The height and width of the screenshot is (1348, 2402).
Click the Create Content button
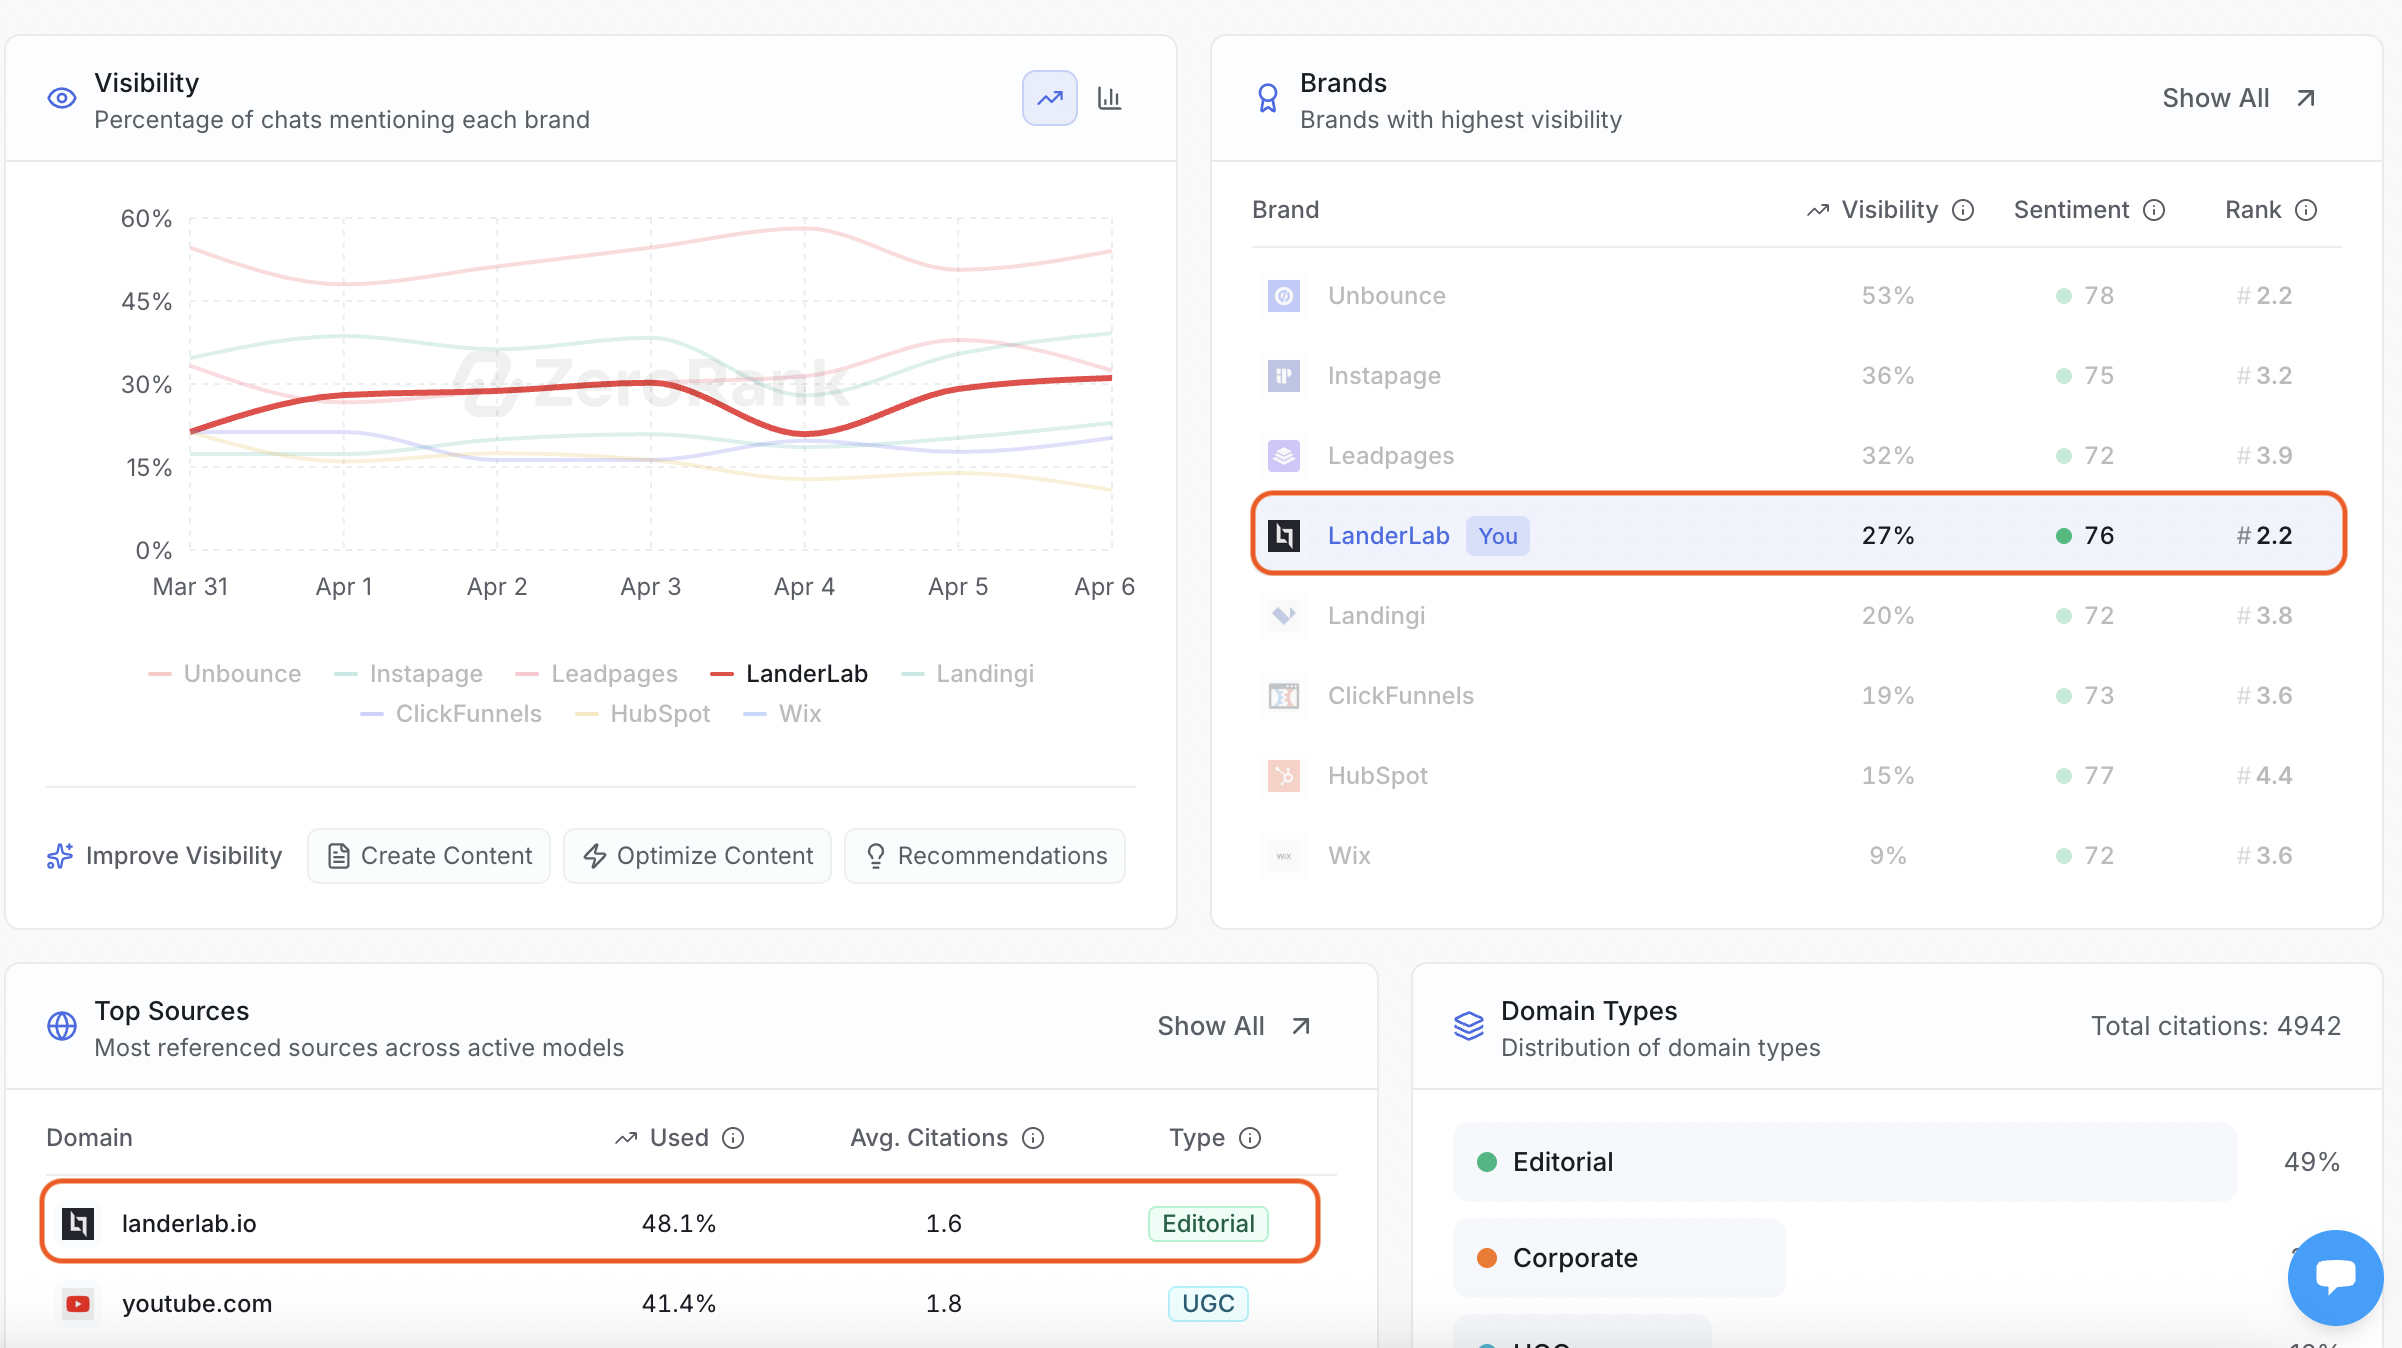(429, 856)
